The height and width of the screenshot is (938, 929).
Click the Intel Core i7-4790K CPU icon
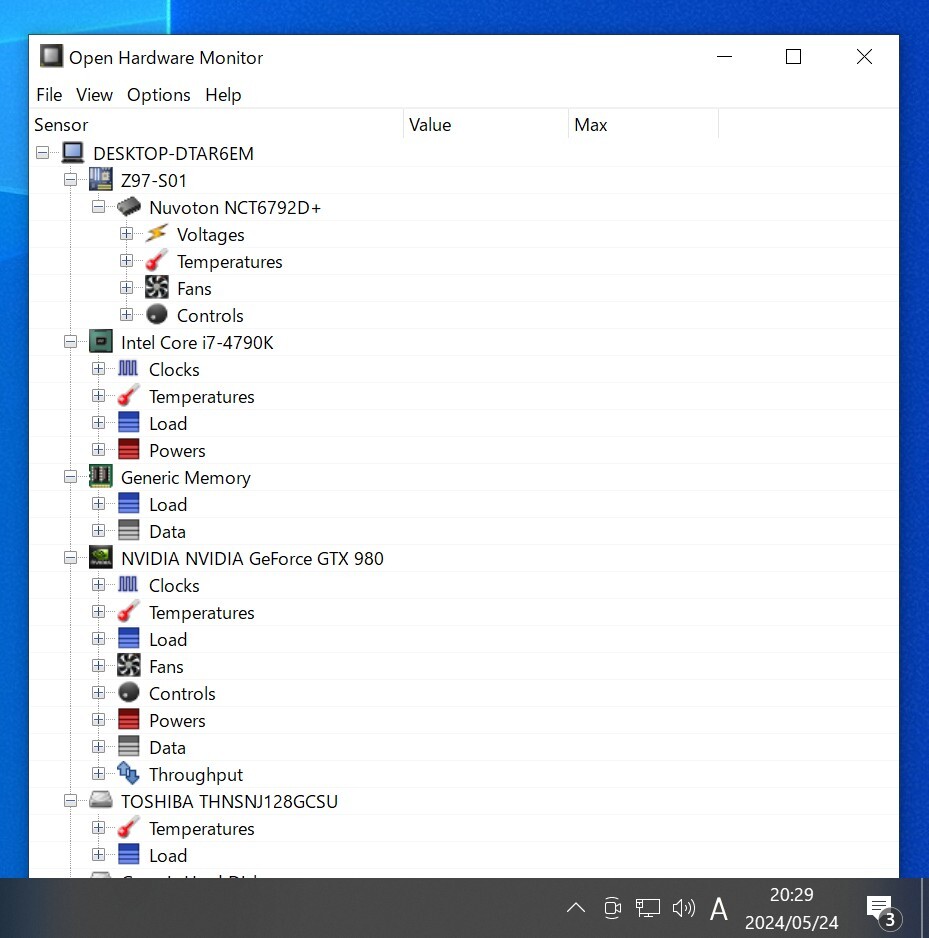(x=100, y=342)
